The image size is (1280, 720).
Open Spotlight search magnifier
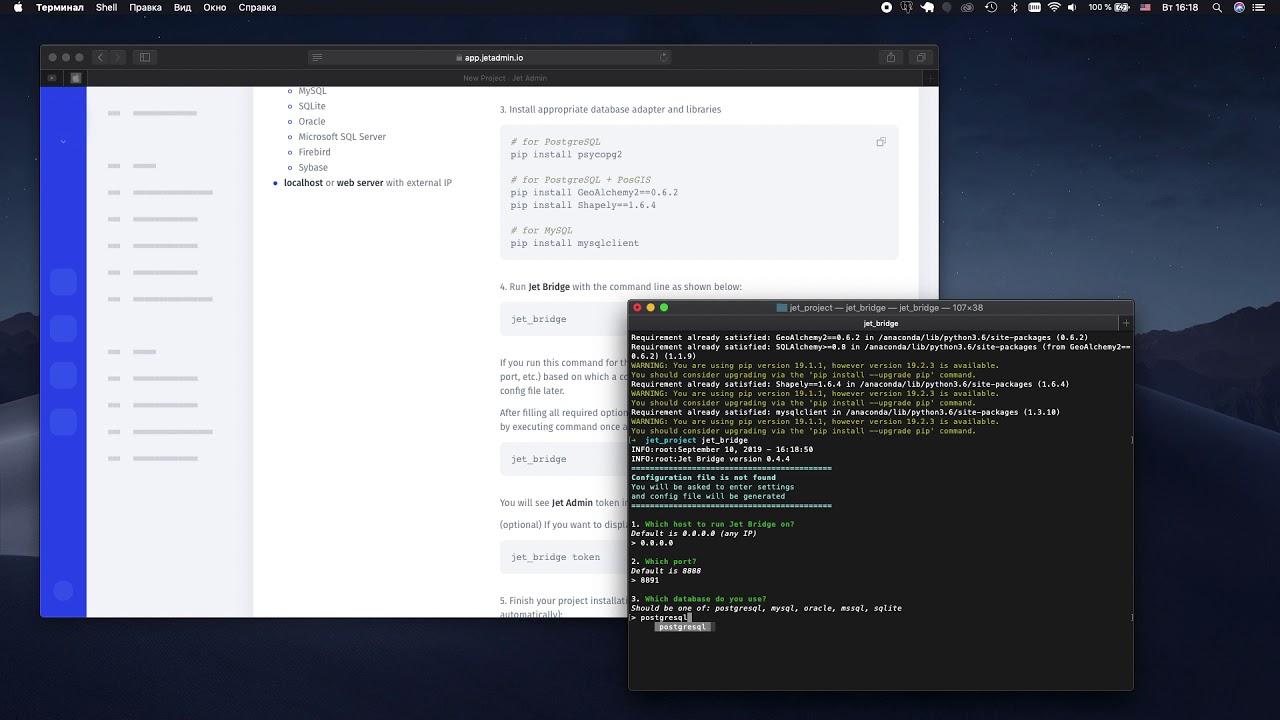tap(1217, 7)
